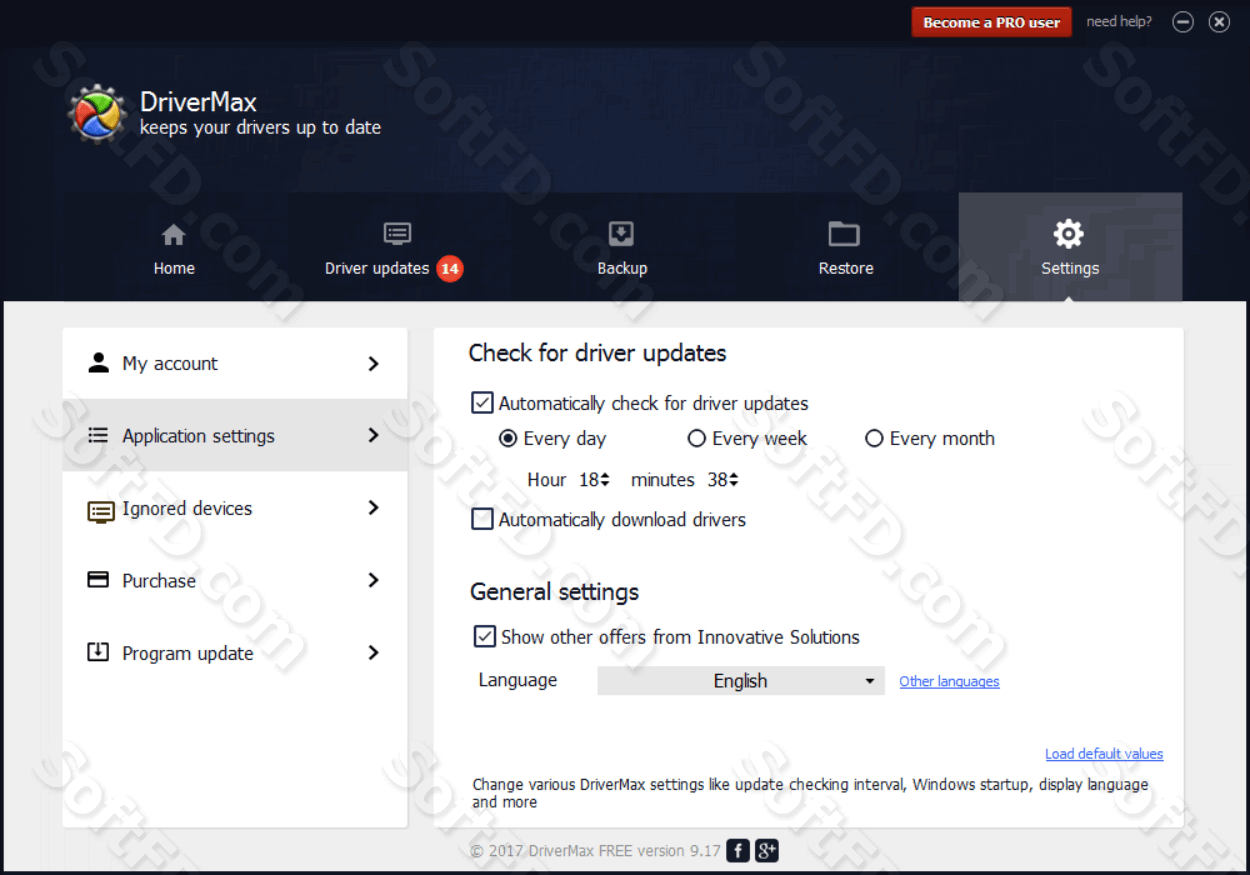Image resolution: width=1250 pixels, height=875 pixels.
Task: Click the Language label text
Action: click(517, 680)
